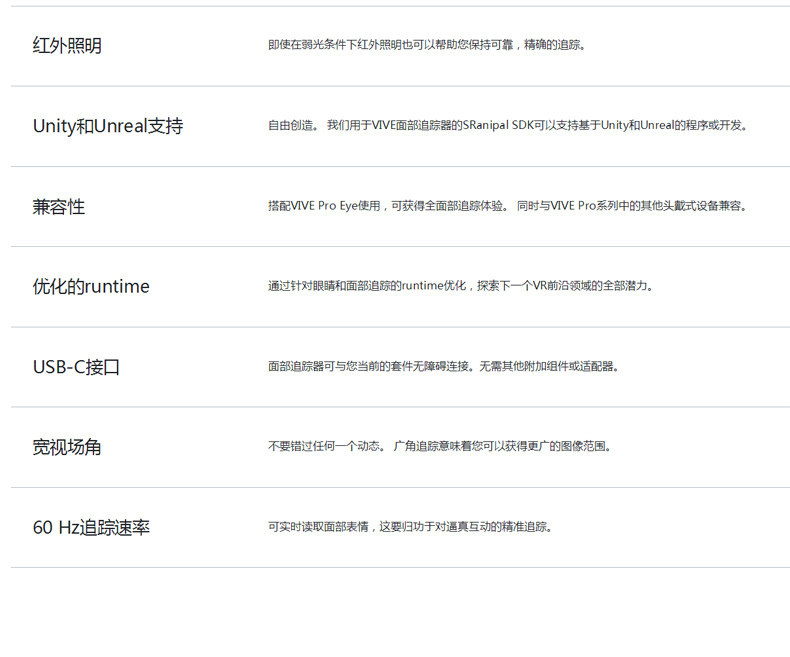Click the USB-C接口 feature title
Viewport: 790px width, 657px height.
click(x=76, y=367)
